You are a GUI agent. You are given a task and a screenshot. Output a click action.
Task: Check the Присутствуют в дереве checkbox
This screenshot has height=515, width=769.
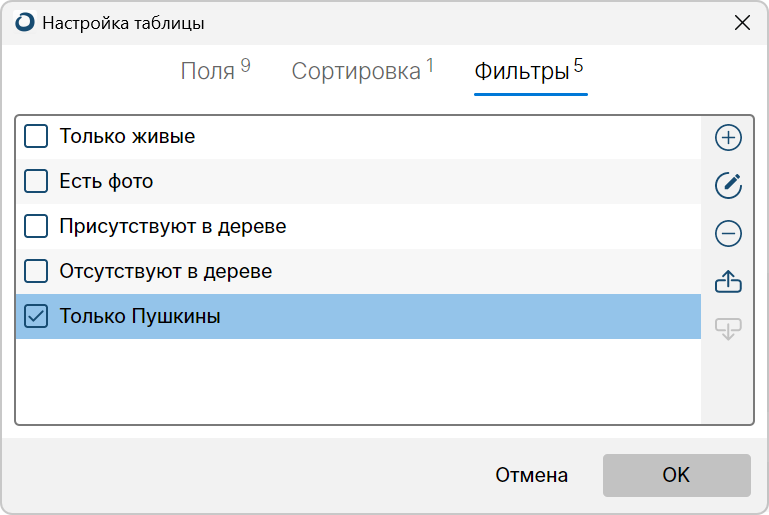tap(36, 226)
